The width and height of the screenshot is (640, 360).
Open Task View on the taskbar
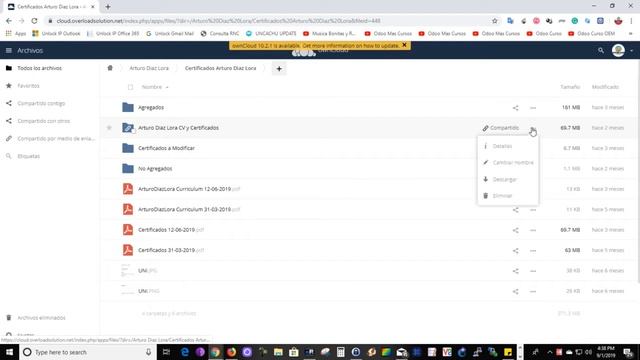click(x=166, y=352)
